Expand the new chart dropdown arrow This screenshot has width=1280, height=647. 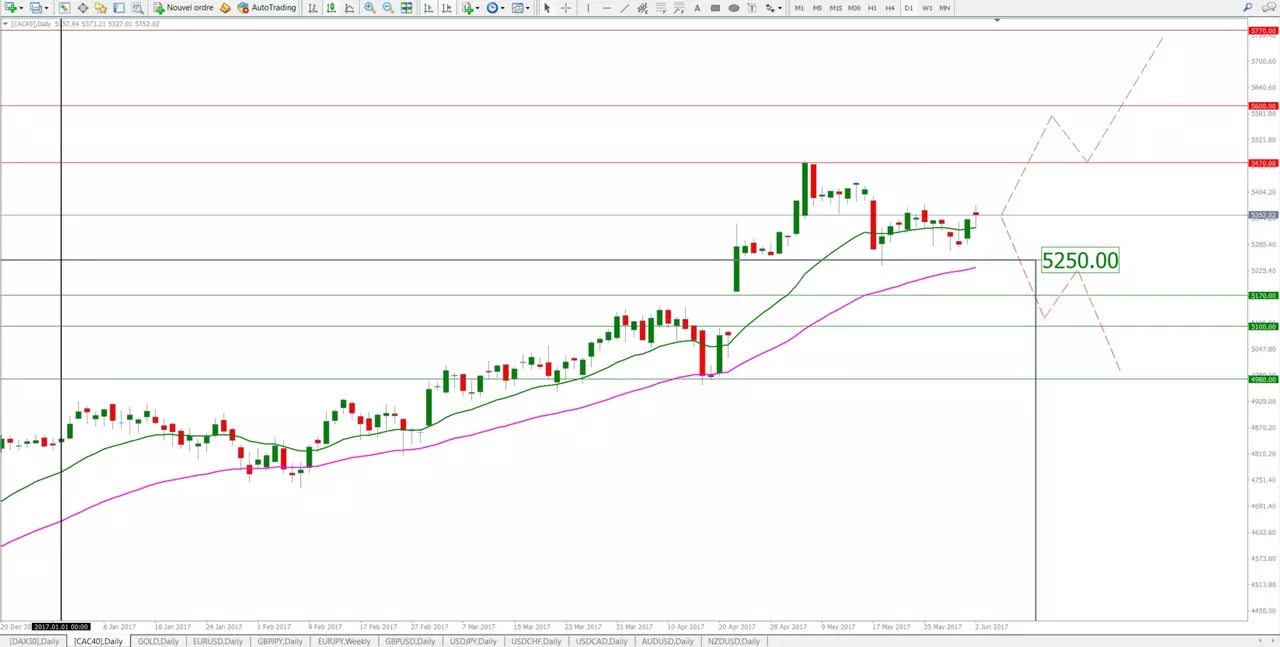[x=21, y=8]
